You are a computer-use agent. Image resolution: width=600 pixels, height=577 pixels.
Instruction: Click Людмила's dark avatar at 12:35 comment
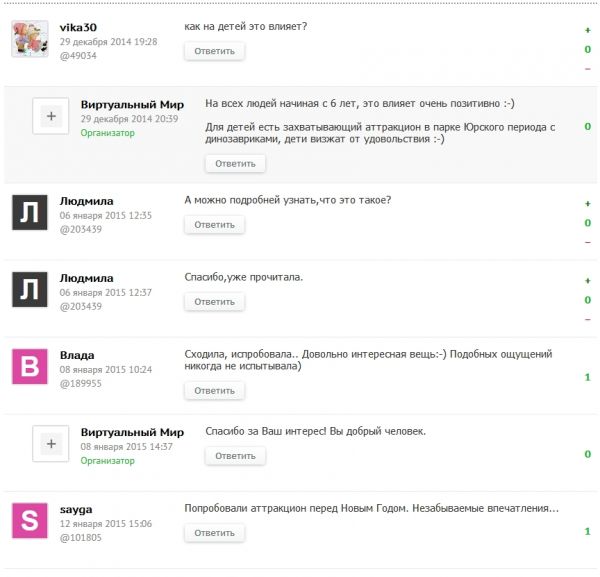[x=30, y=212]
